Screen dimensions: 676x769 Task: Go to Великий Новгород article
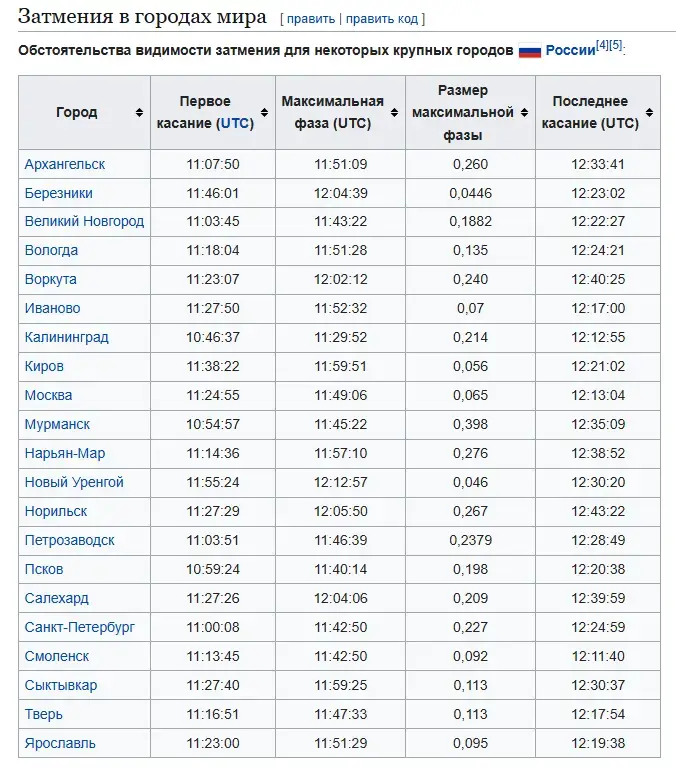tap(84, 221)
